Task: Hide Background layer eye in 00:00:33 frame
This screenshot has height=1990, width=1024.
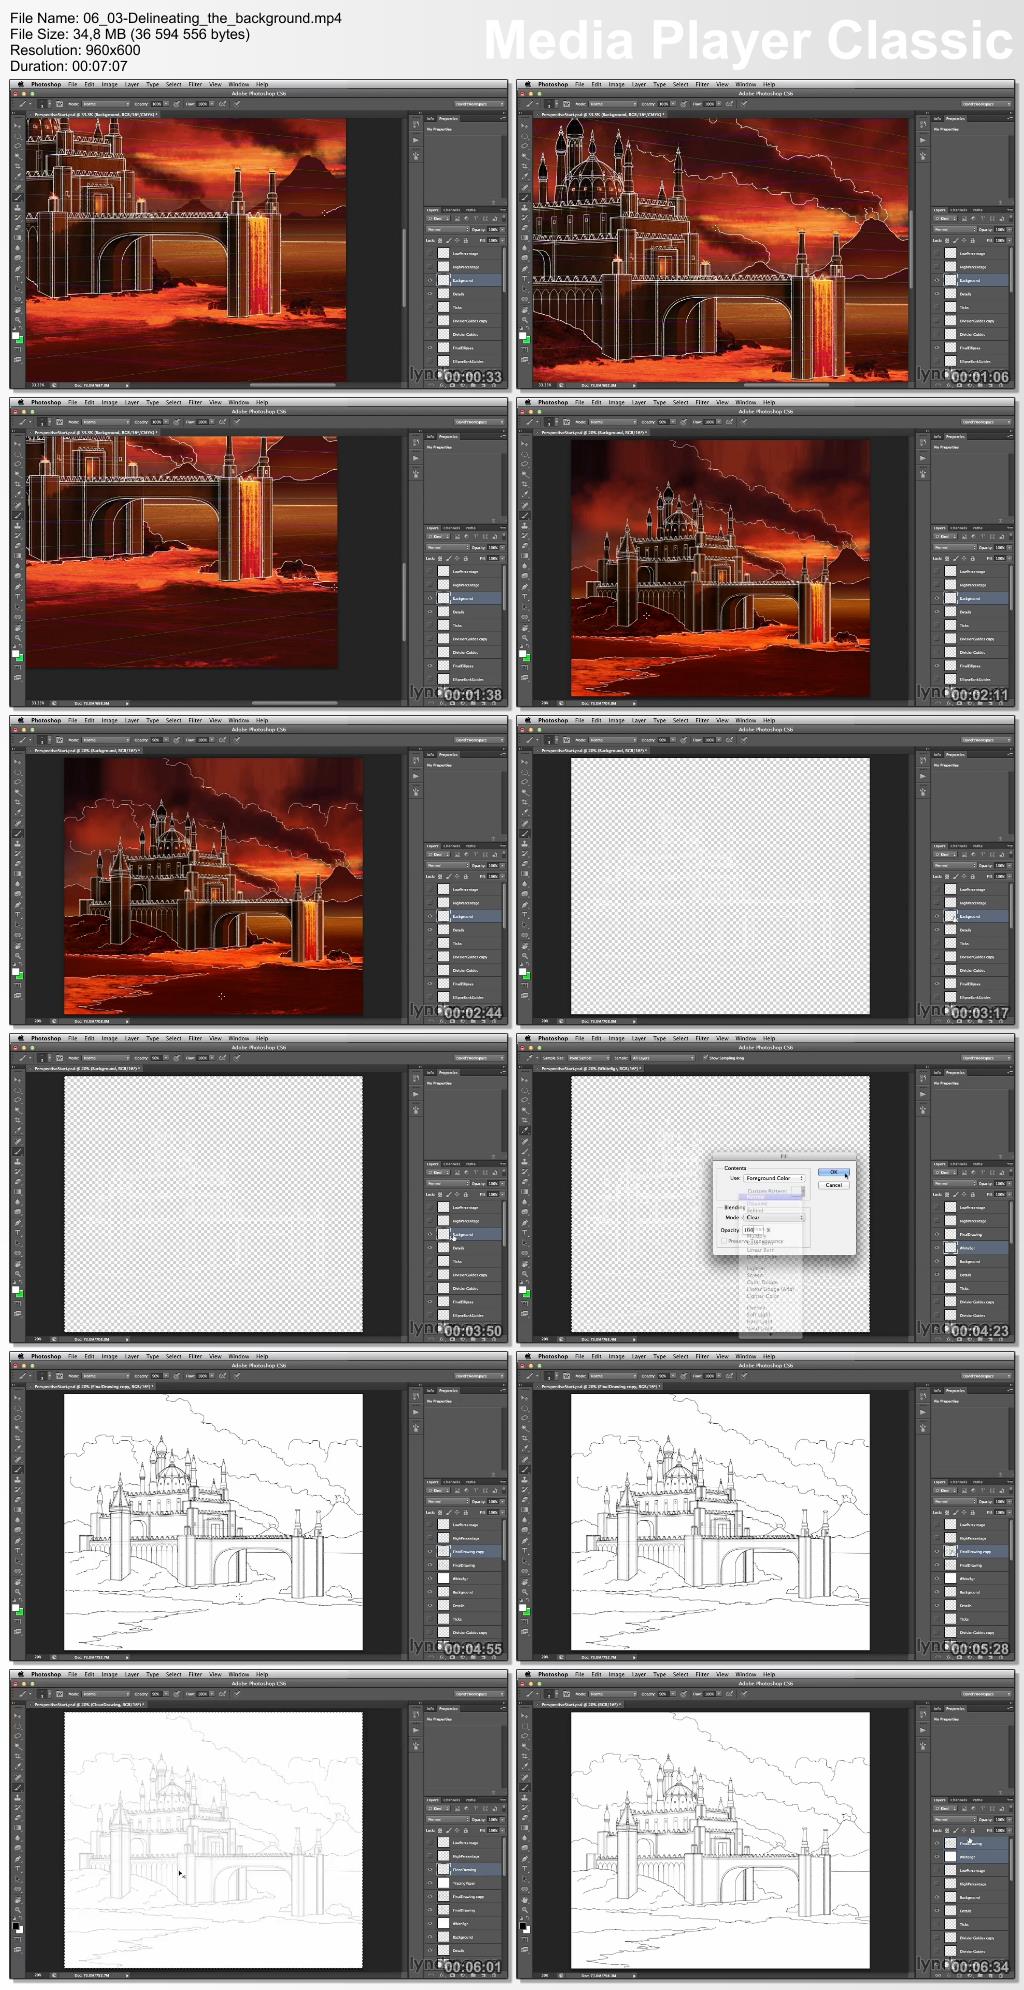Action: click(x=430, y=280)
